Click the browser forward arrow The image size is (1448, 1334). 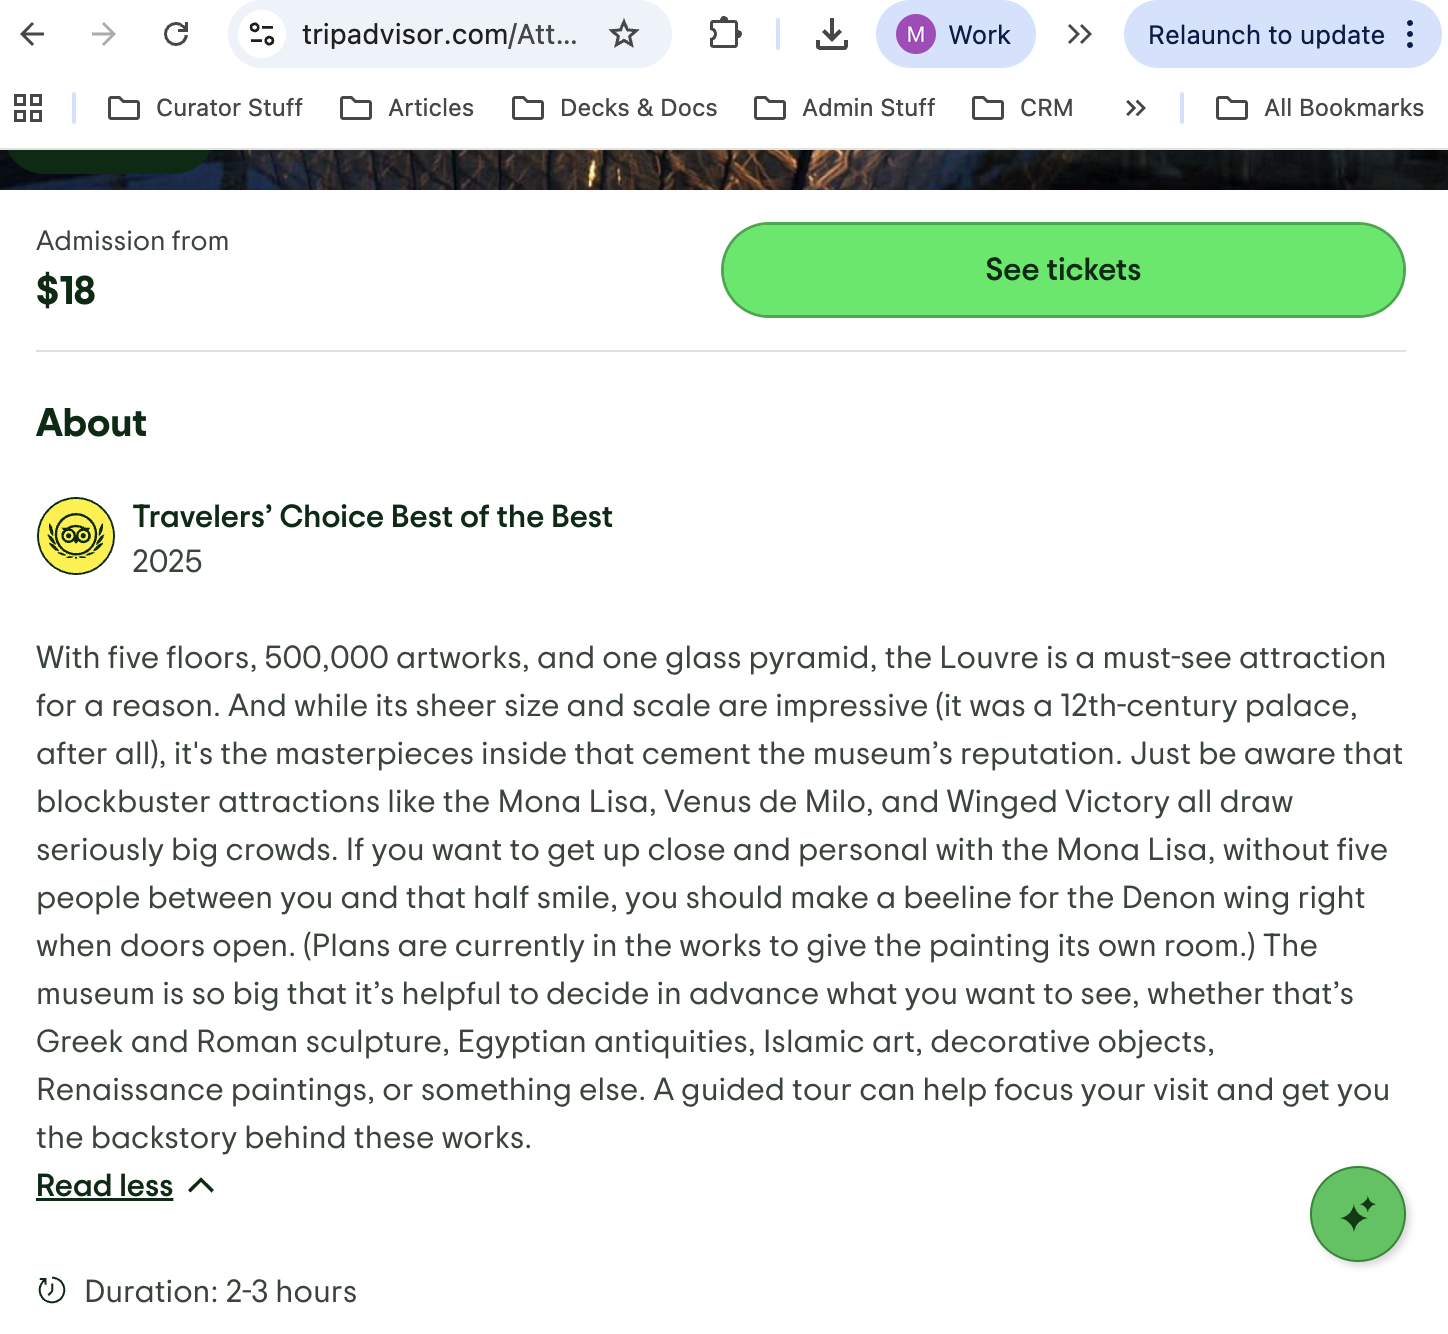coord(104,35)
